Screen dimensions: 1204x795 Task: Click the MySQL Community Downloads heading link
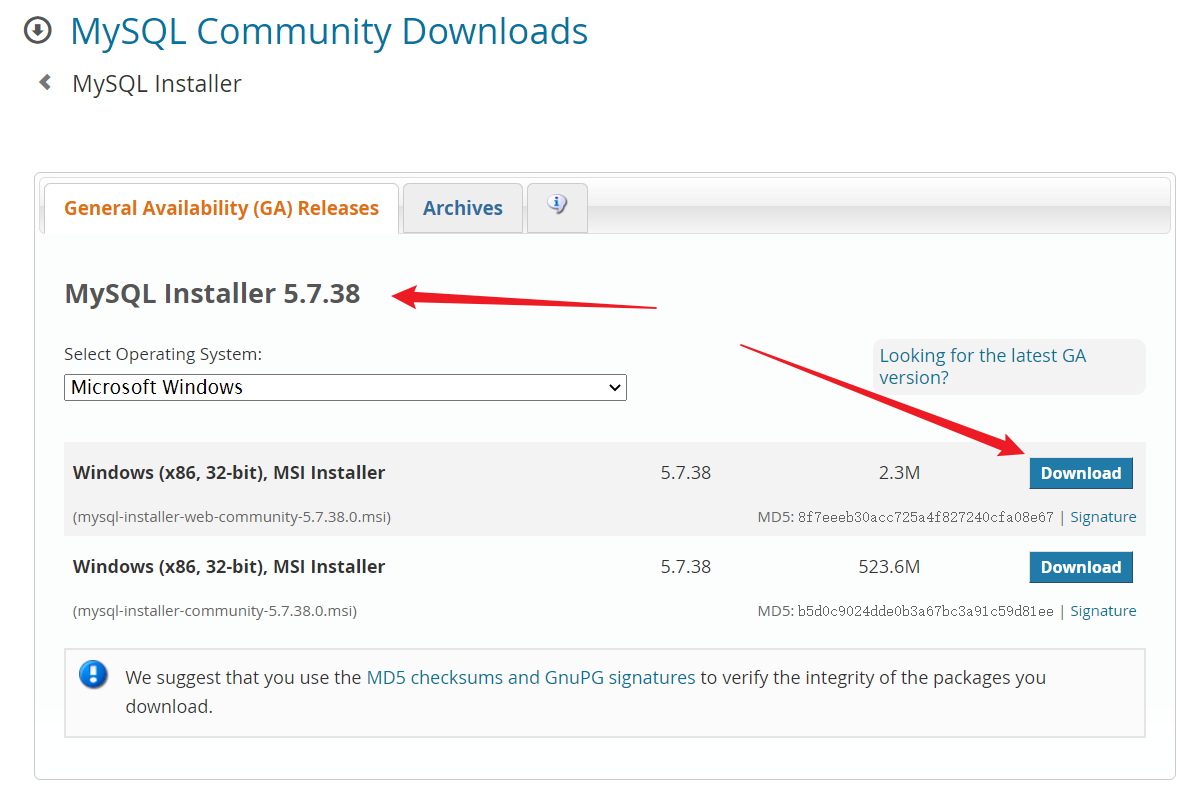tap(329, 31)
